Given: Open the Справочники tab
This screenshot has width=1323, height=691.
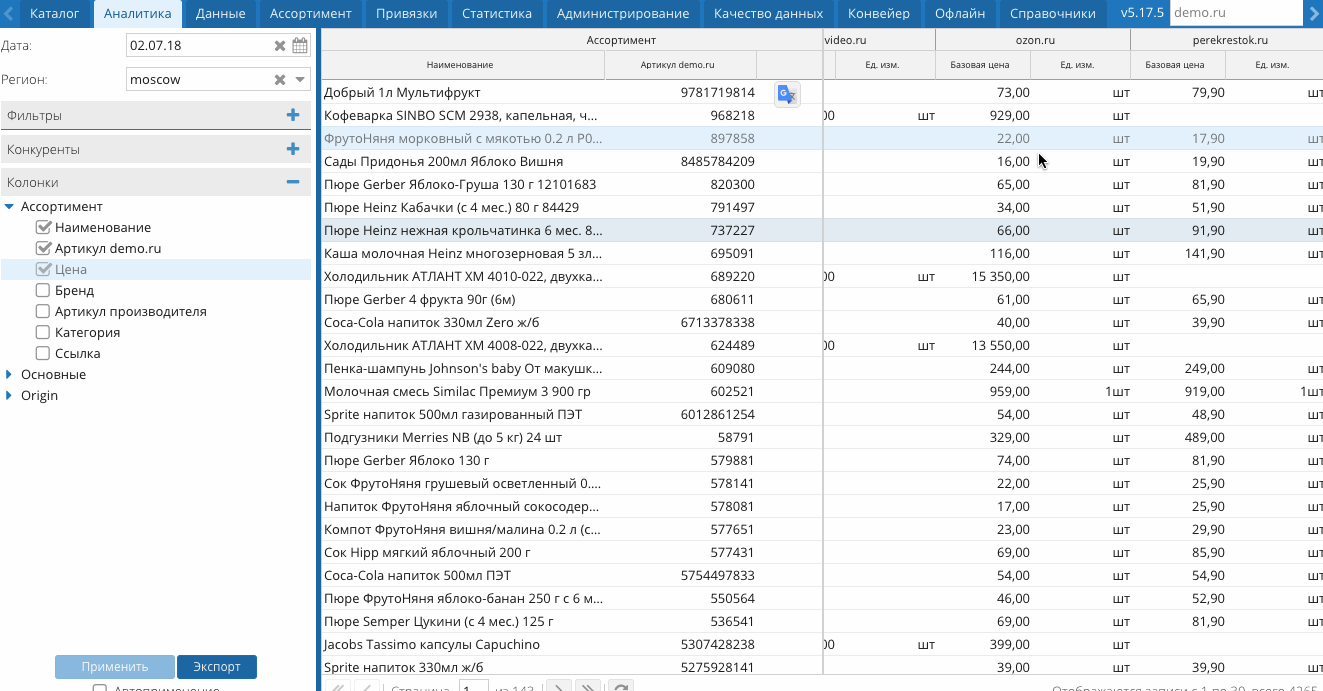Looking at the screenshot, I should point(1053,14).
